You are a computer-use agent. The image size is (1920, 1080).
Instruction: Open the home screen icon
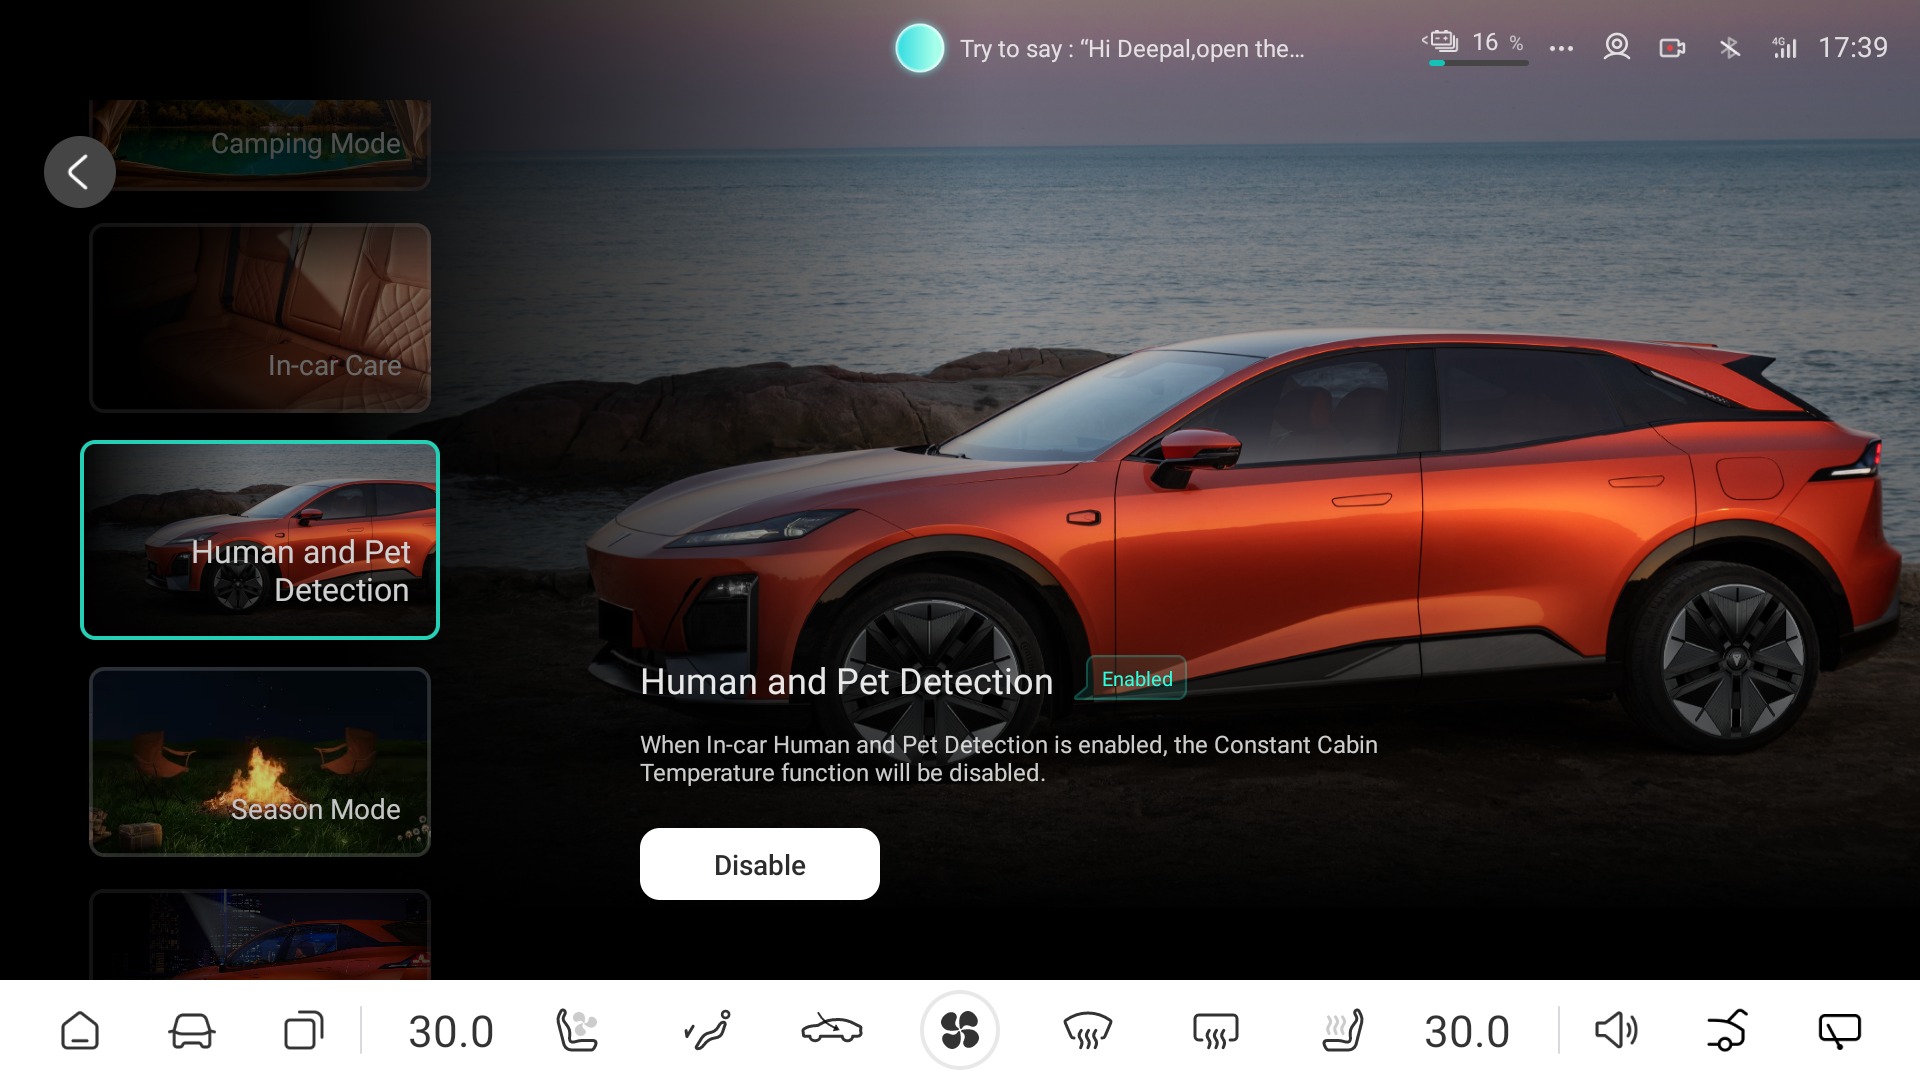[x=80, y=1030]
